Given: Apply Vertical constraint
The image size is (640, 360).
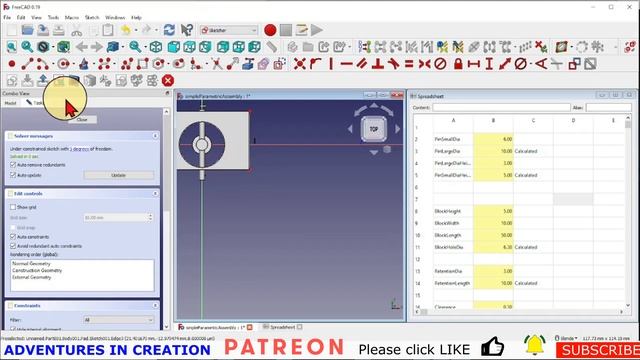Looking at the screenshot, I should [x=331, y=64].
